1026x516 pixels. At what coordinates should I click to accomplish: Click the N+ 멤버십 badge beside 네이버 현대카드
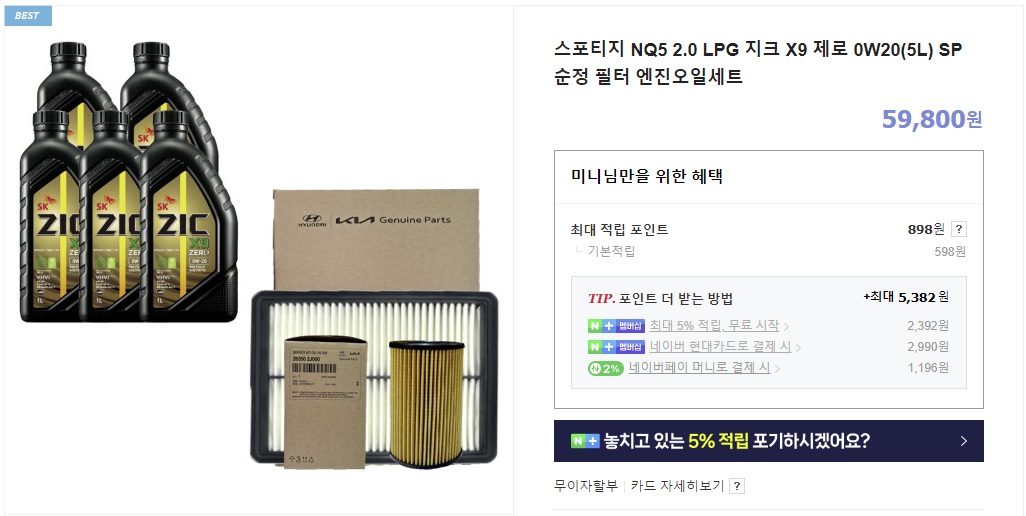tap(616, 347)
